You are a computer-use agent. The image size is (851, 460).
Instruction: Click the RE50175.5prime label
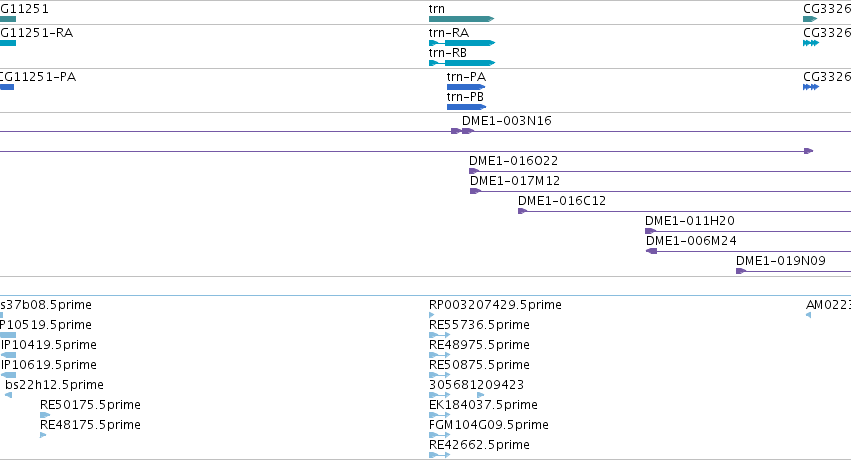pos(90,405)
